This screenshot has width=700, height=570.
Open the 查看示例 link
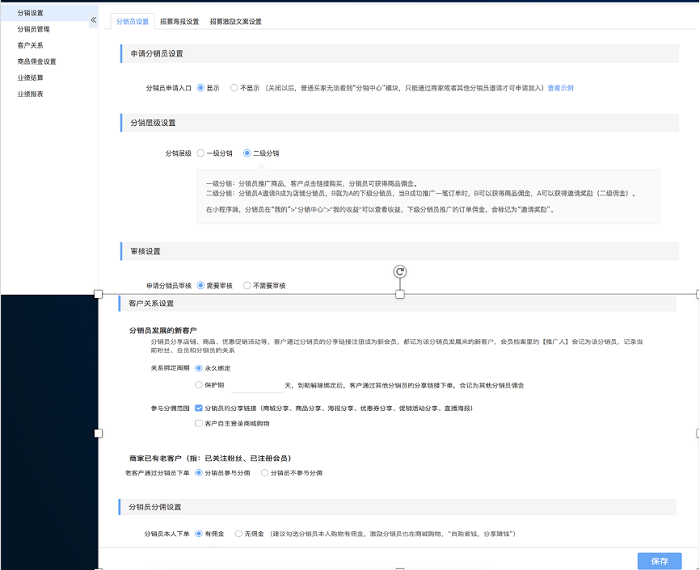coord(560,88)
